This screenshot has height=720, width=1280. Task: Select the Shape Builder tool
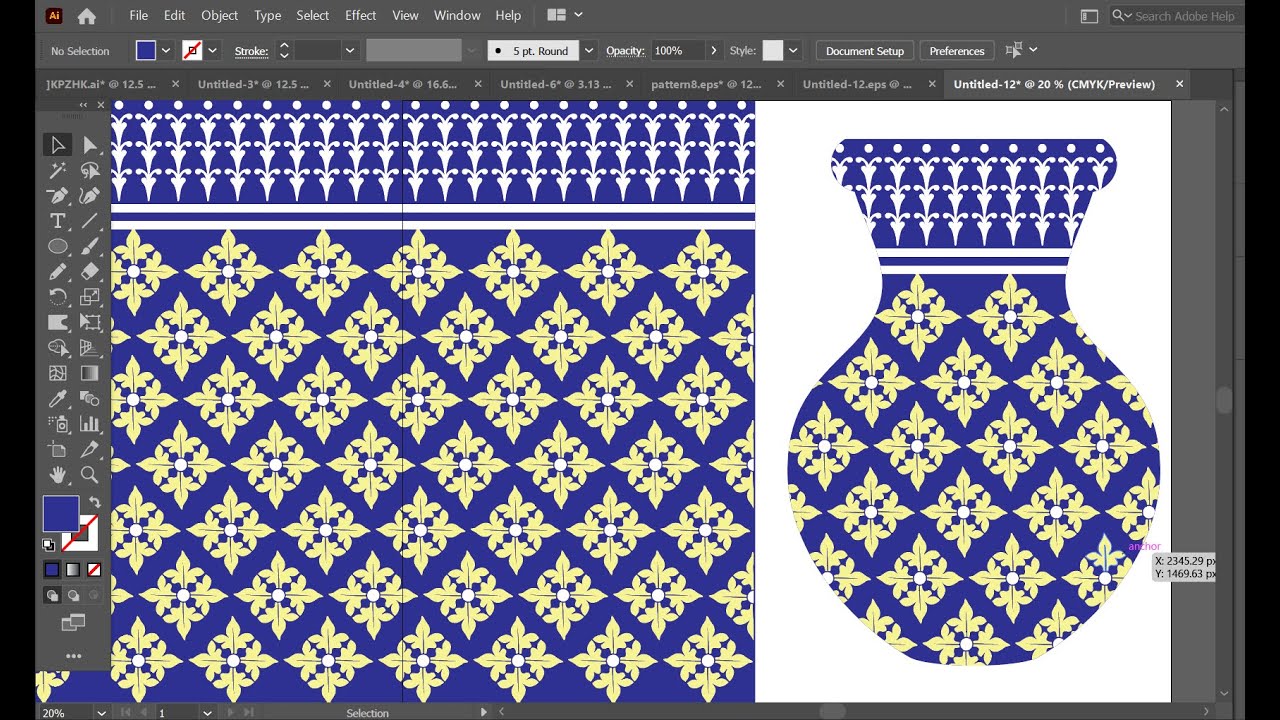pos(58,348)
